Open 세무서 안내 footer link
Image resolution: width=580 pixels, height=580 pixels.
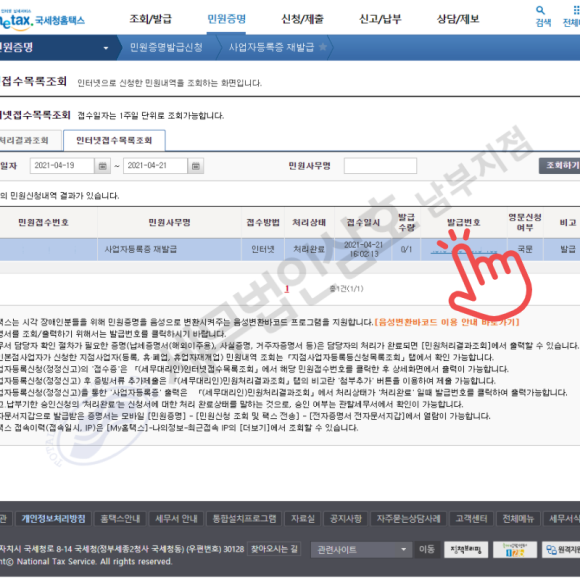click(176, 519)
